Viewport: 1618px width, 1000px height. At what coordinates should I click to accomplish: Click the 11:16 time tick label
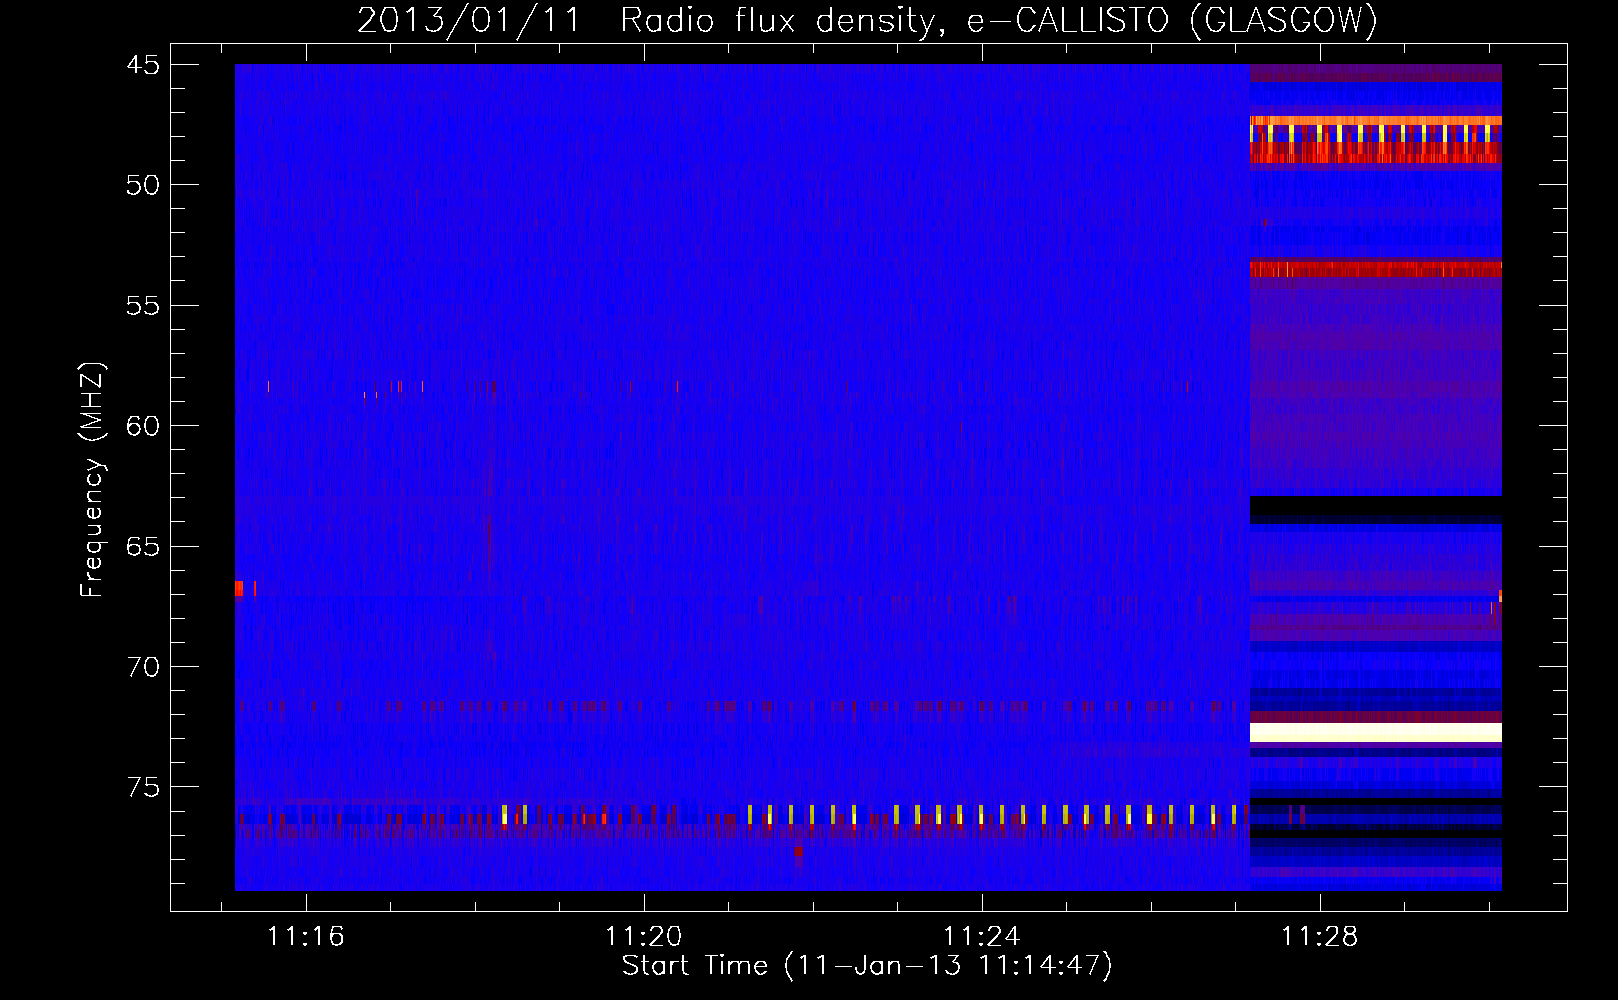click(x=306, y=936)
